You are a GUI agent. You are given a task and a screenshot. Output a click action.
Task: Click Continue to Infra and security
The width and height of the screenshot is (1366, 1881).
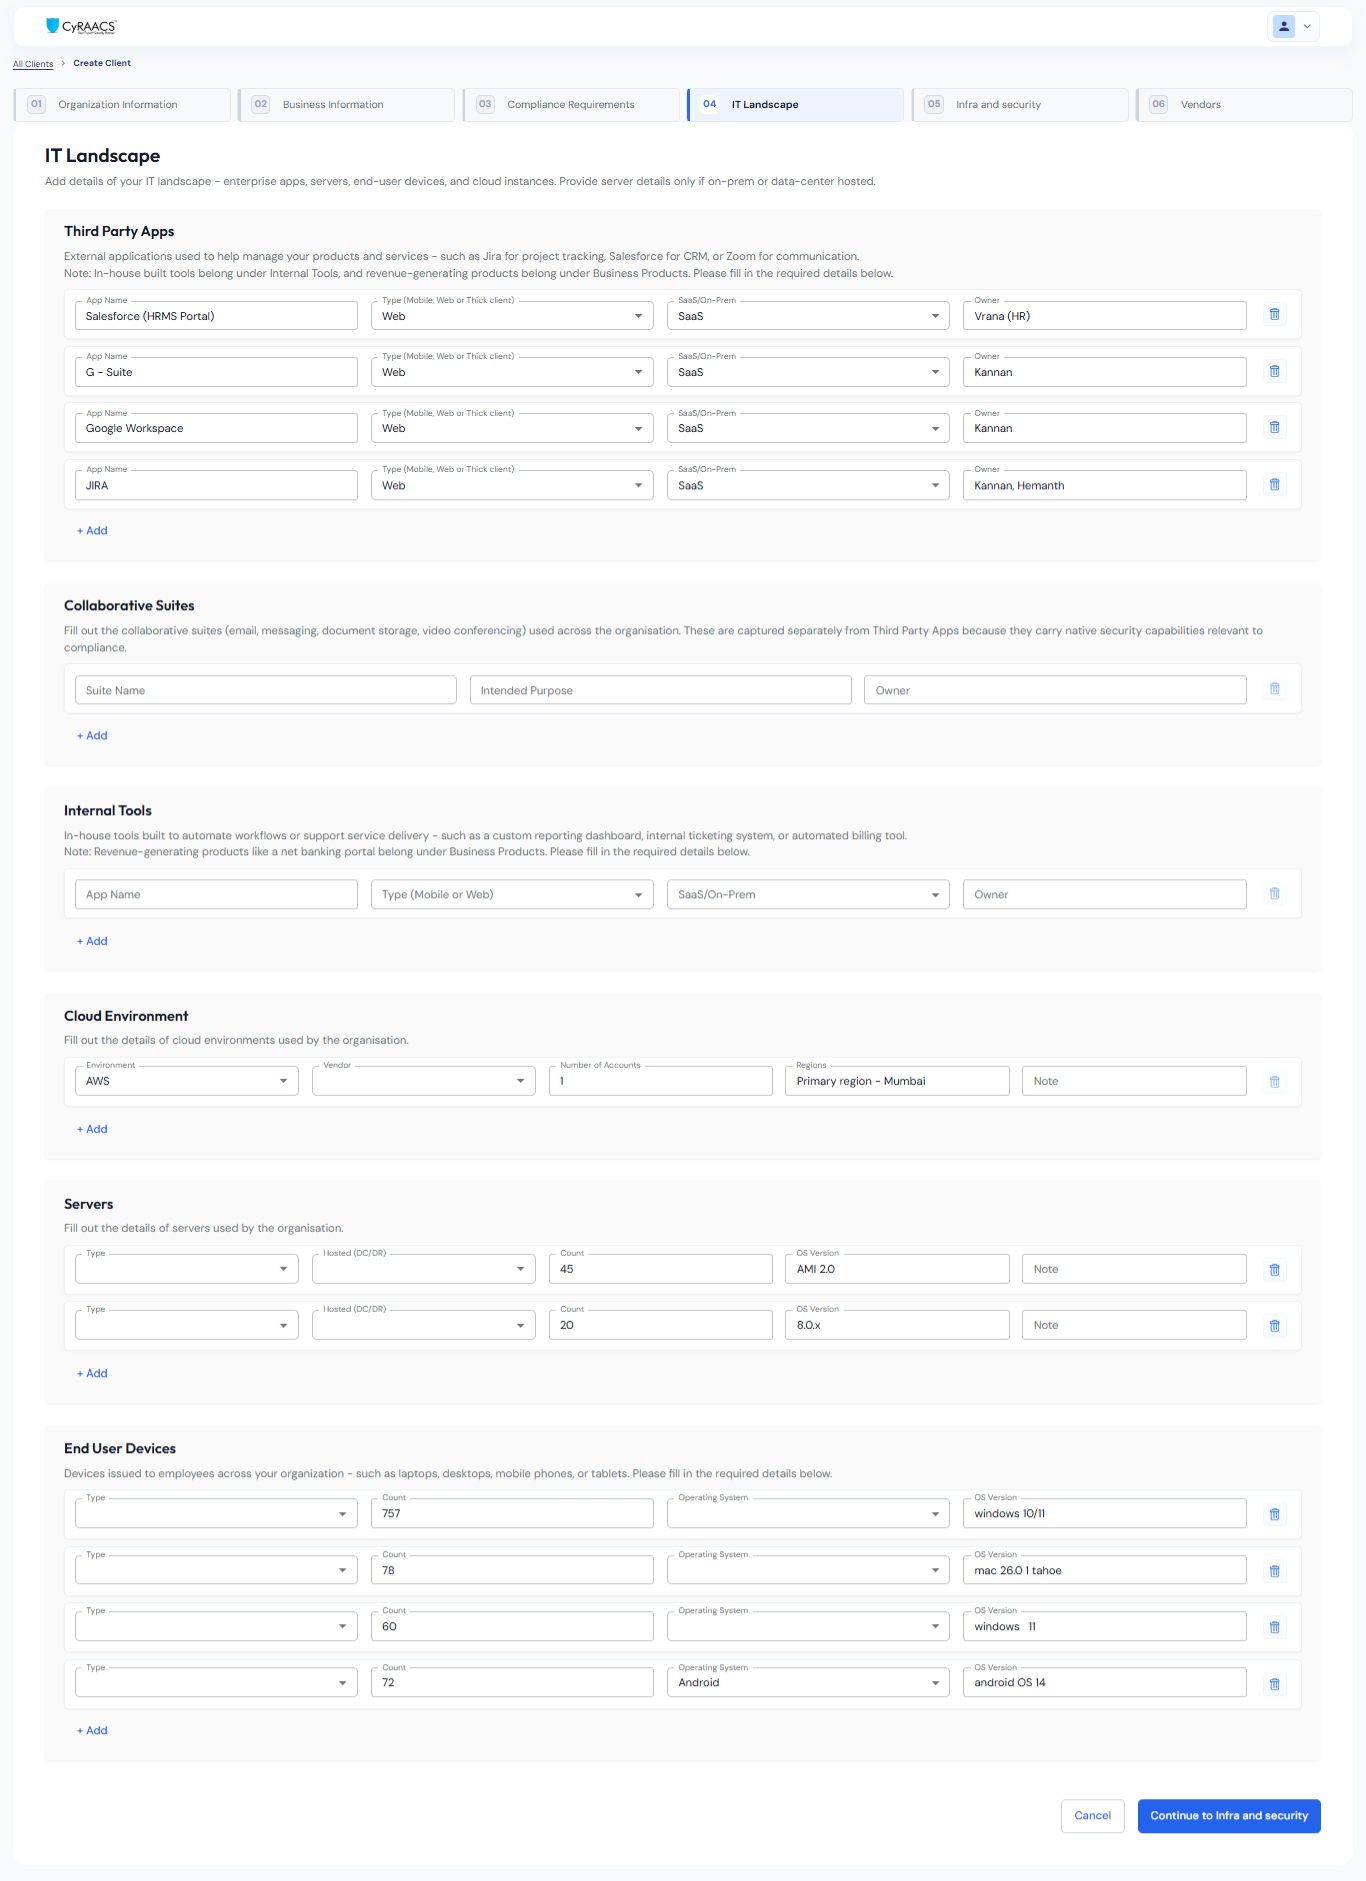tap(1229, 1815)
